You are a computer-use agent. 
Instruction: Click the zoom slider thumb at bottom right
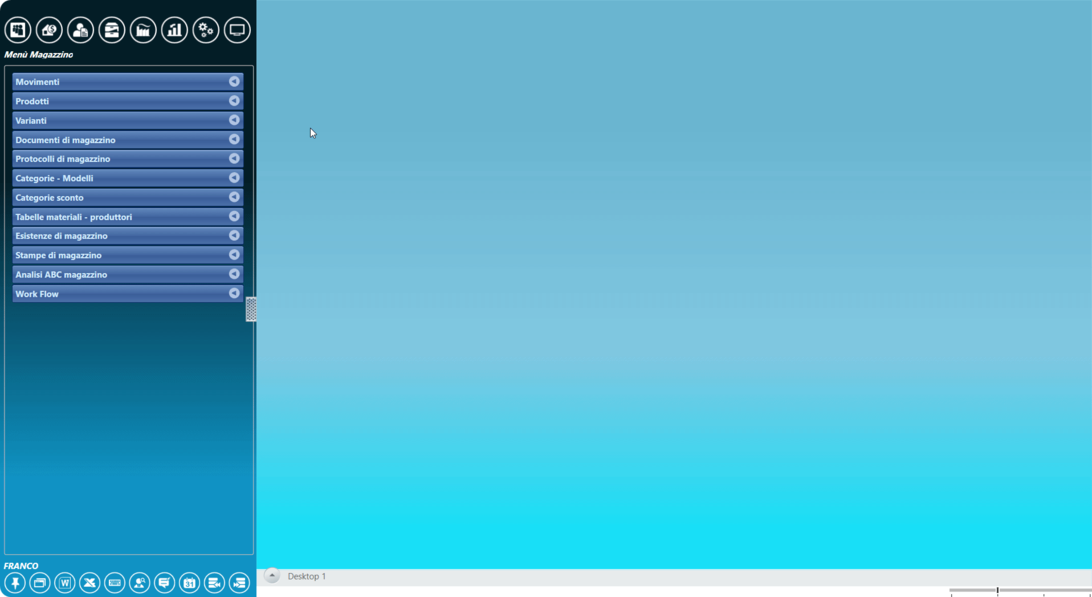coord(997,591)
